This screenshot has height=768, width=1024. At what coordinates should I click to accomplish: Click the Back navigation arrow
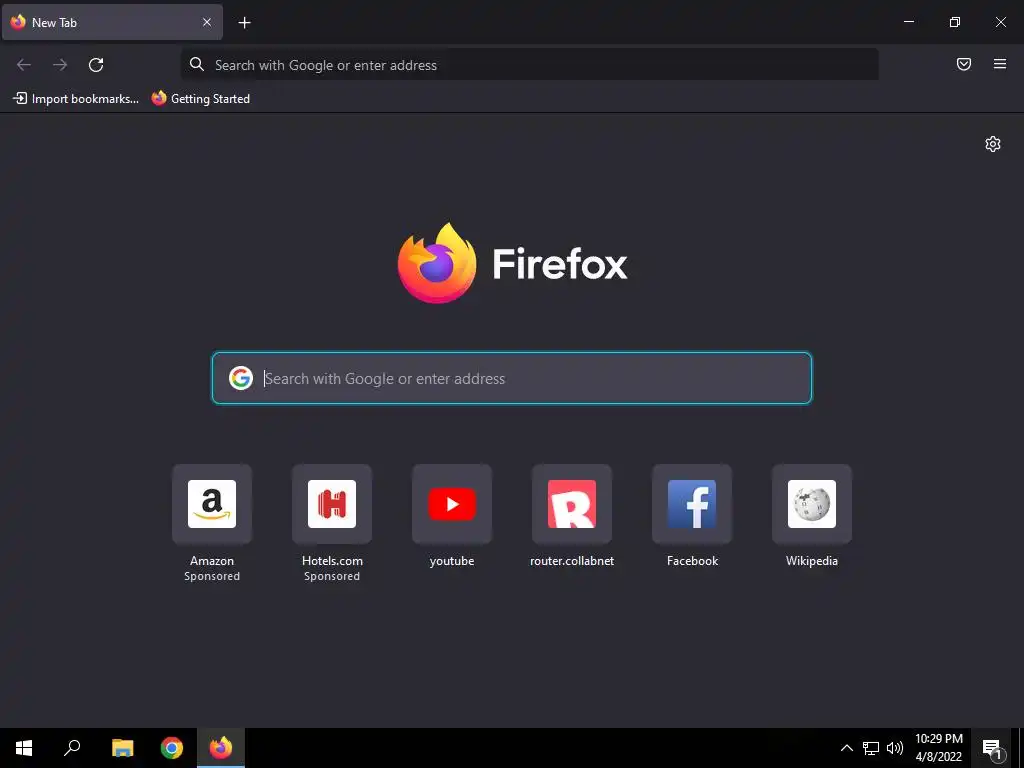coord(24,65)
